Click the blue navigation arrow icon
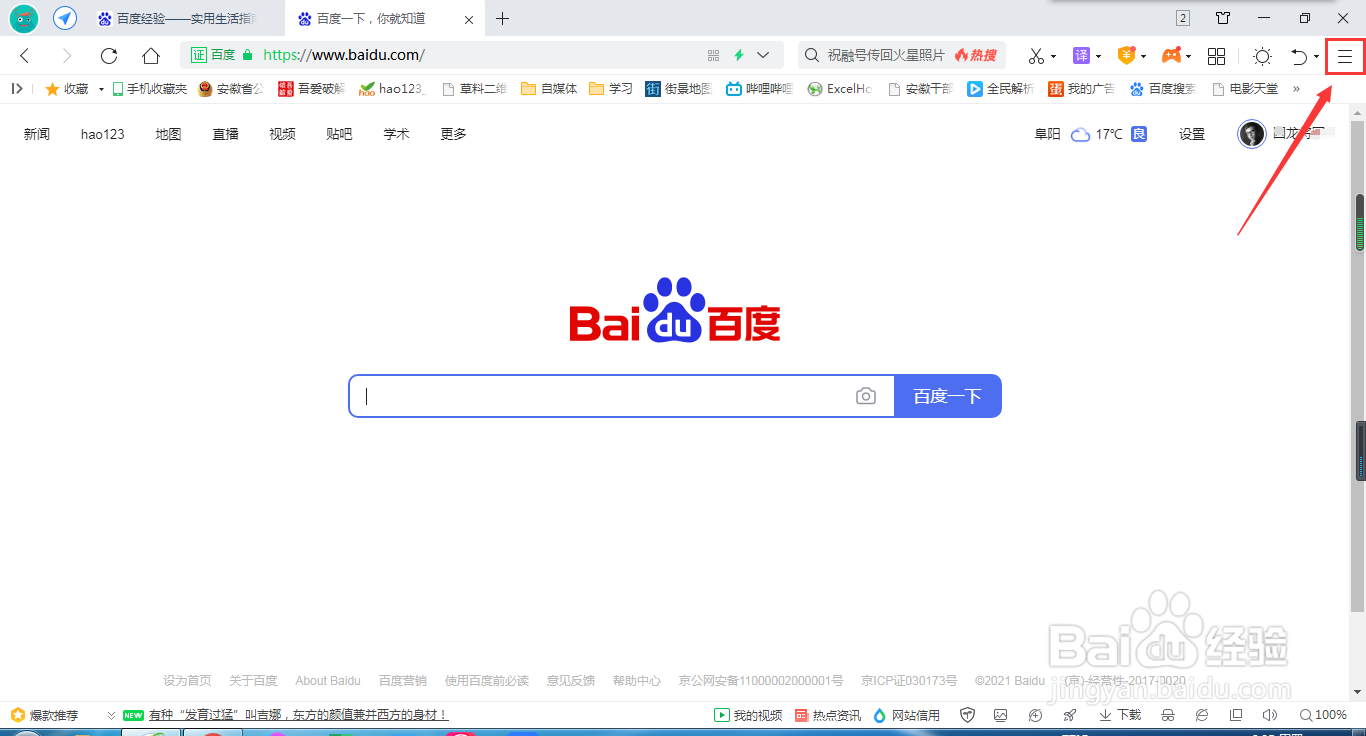The width and height of the screenshot is (1366, 736). pos(65,18)
